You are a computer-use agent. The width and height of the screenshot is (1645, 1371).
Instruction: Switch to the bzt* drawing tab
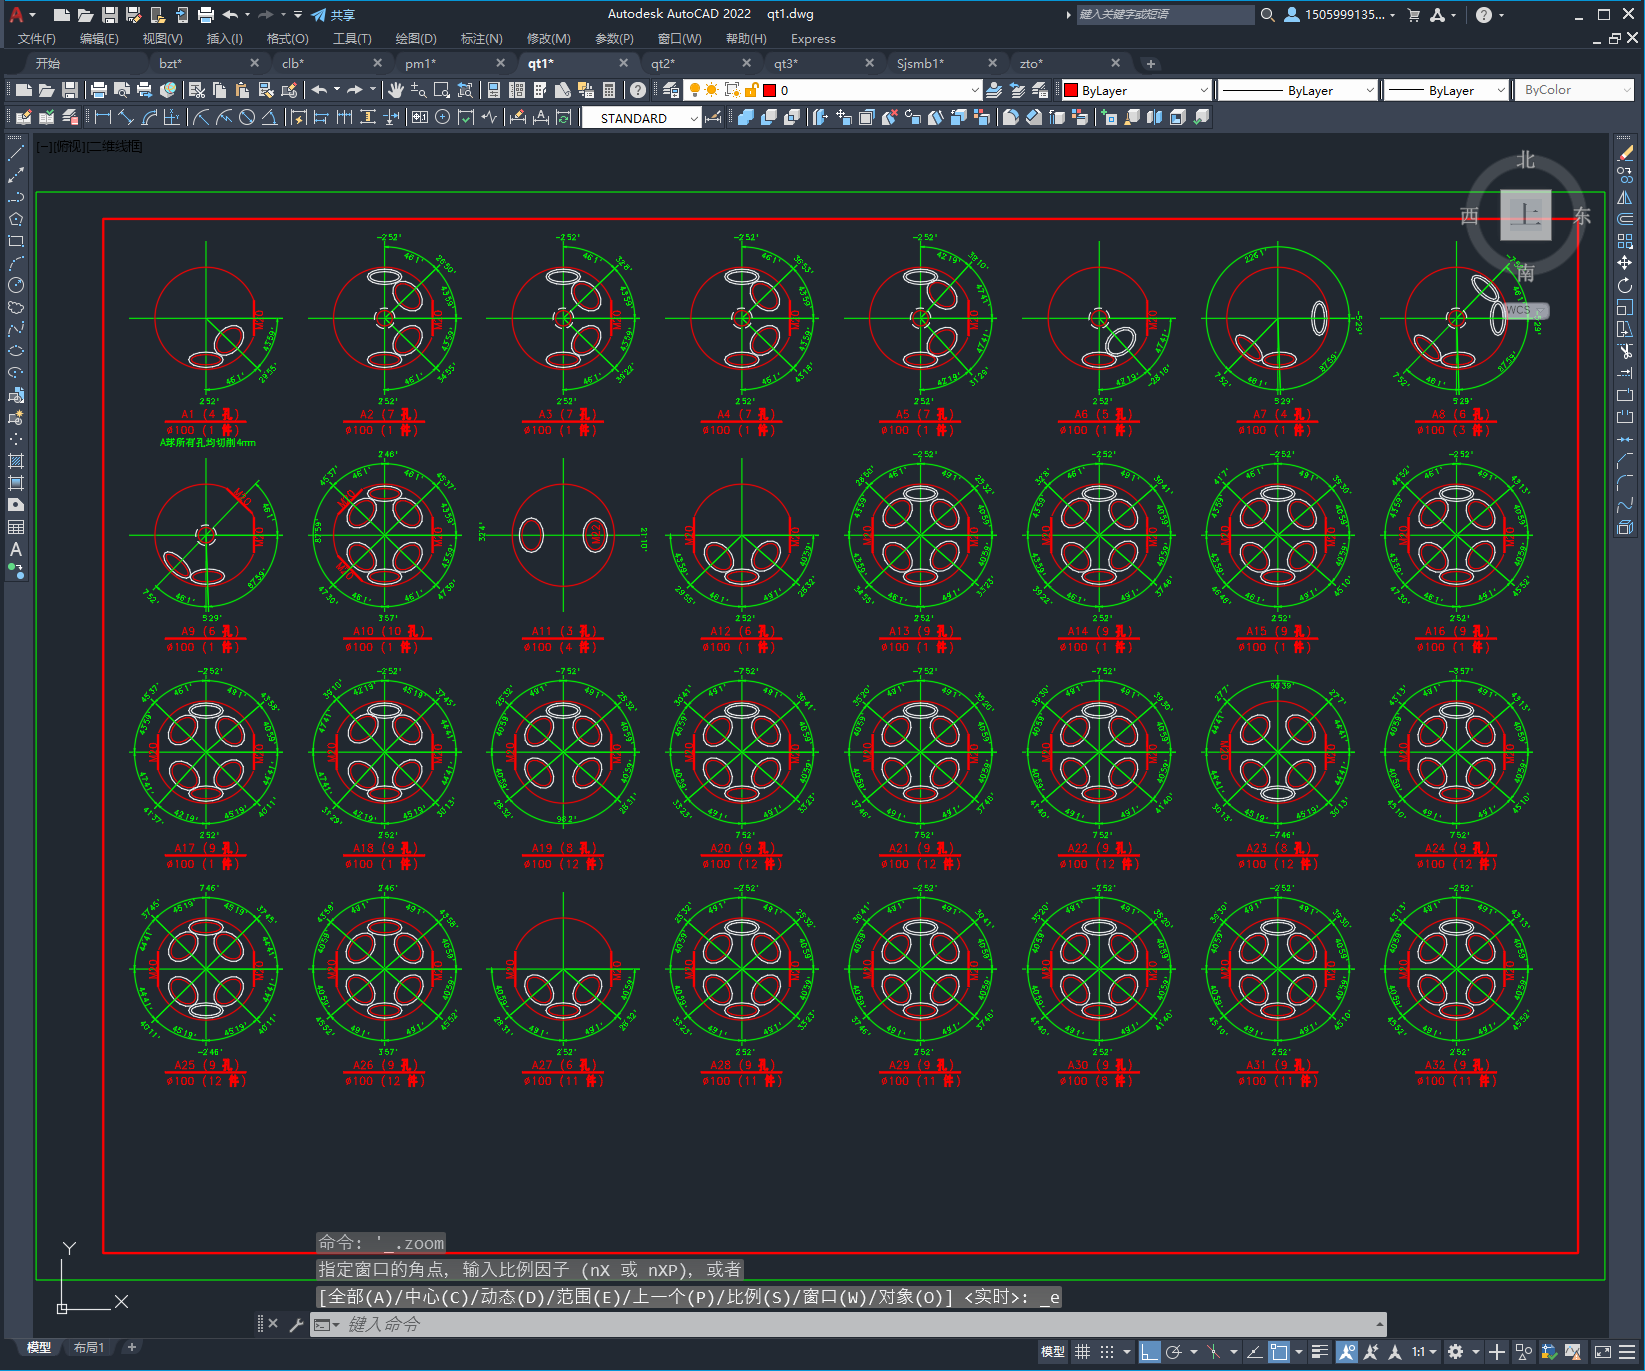pyautogui.click(x=171, y=63)
